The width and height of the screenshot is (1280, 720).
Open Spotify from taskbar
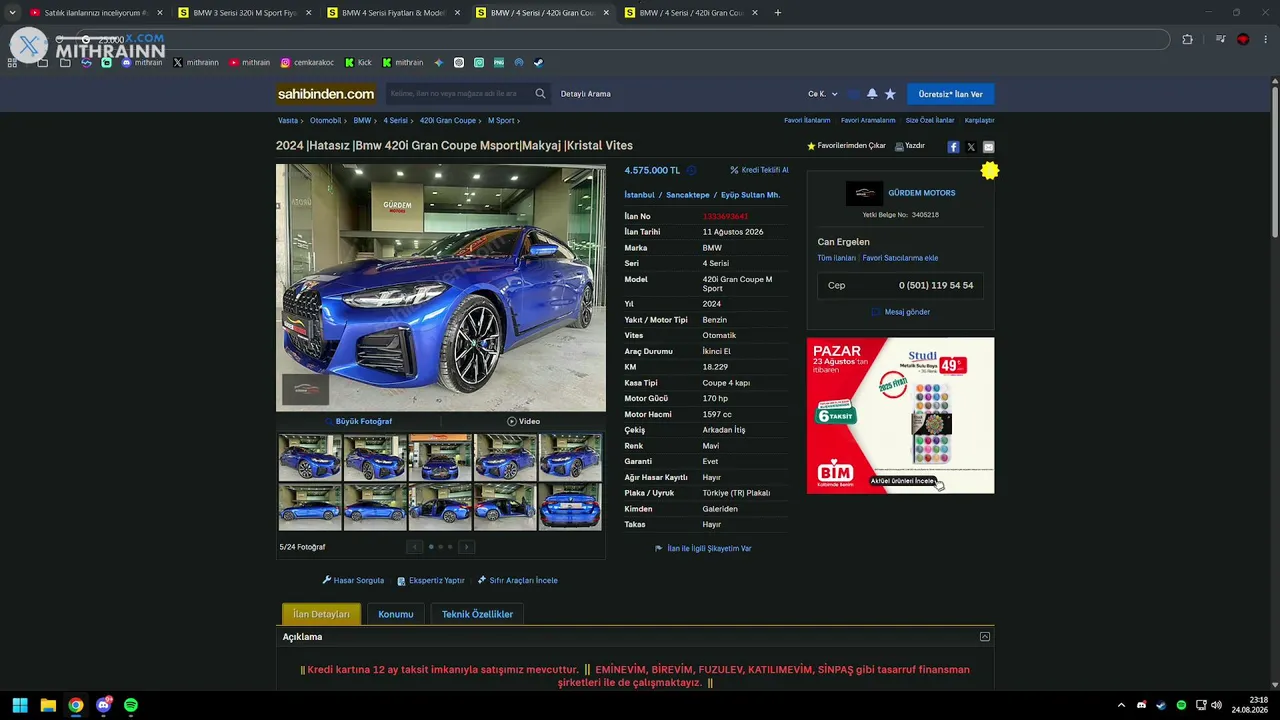coord(131,705)
